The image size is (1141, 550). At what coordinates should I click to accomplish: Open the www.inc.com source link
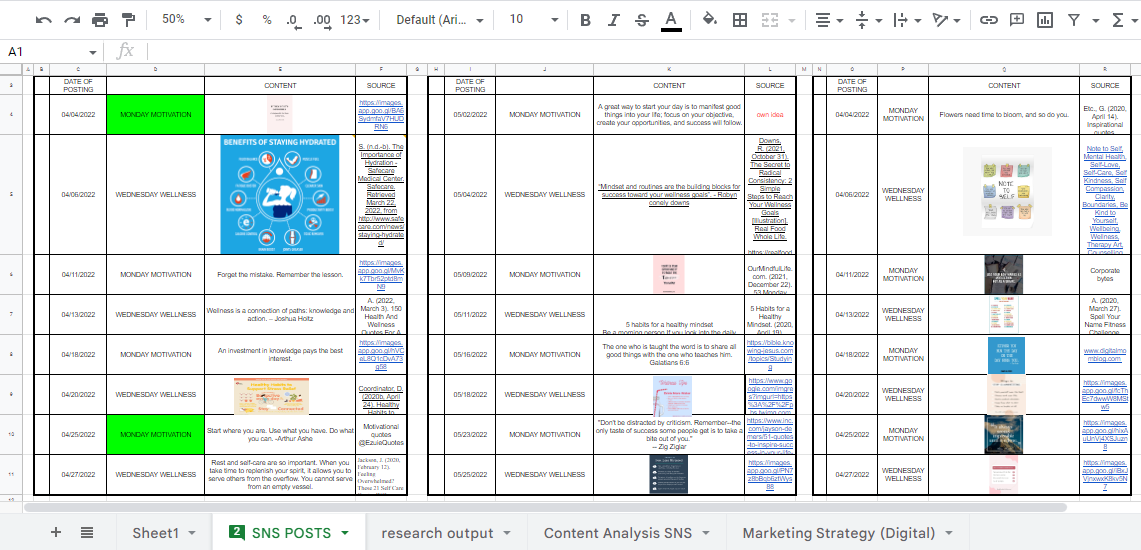(x=770, y=434)
